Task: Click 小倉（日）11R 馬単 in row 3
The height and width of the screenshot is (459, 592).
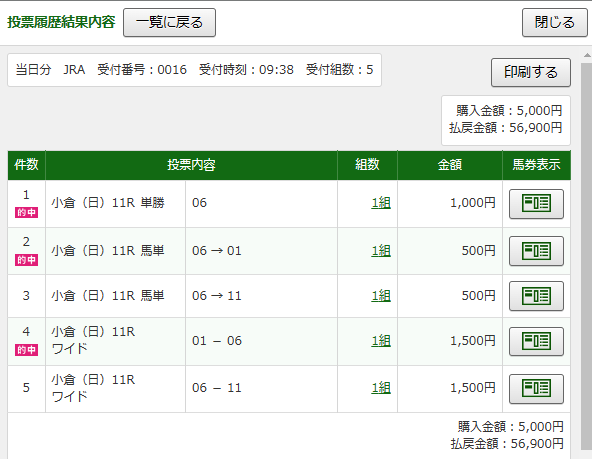Action: (108, 296)
